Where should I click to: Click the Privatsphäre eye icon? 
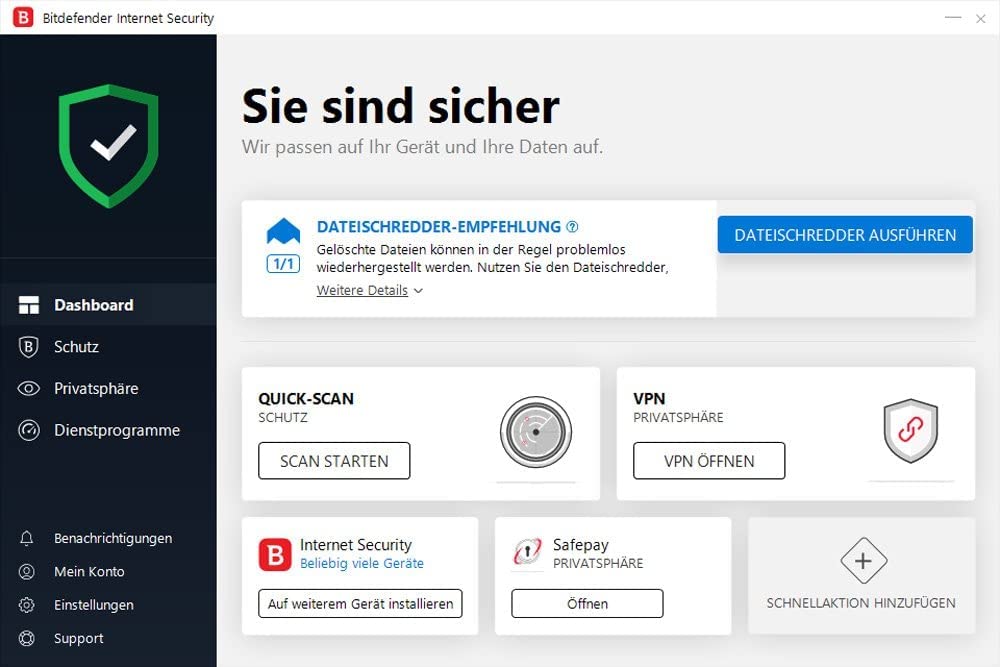coord(29,388)
